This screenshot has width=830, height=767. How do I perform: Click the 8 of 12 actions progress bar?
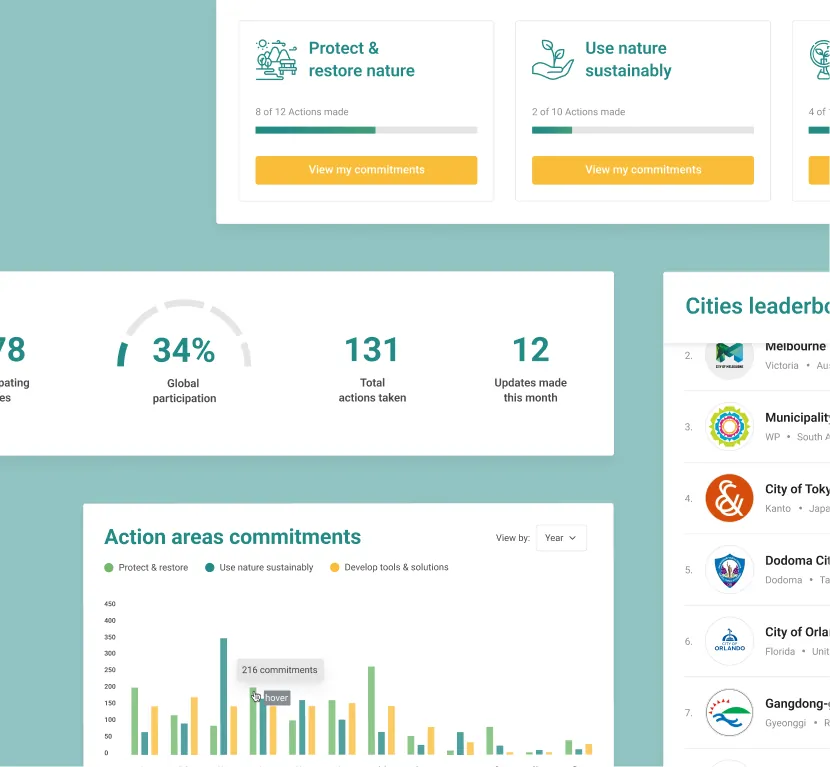[366, 130]
